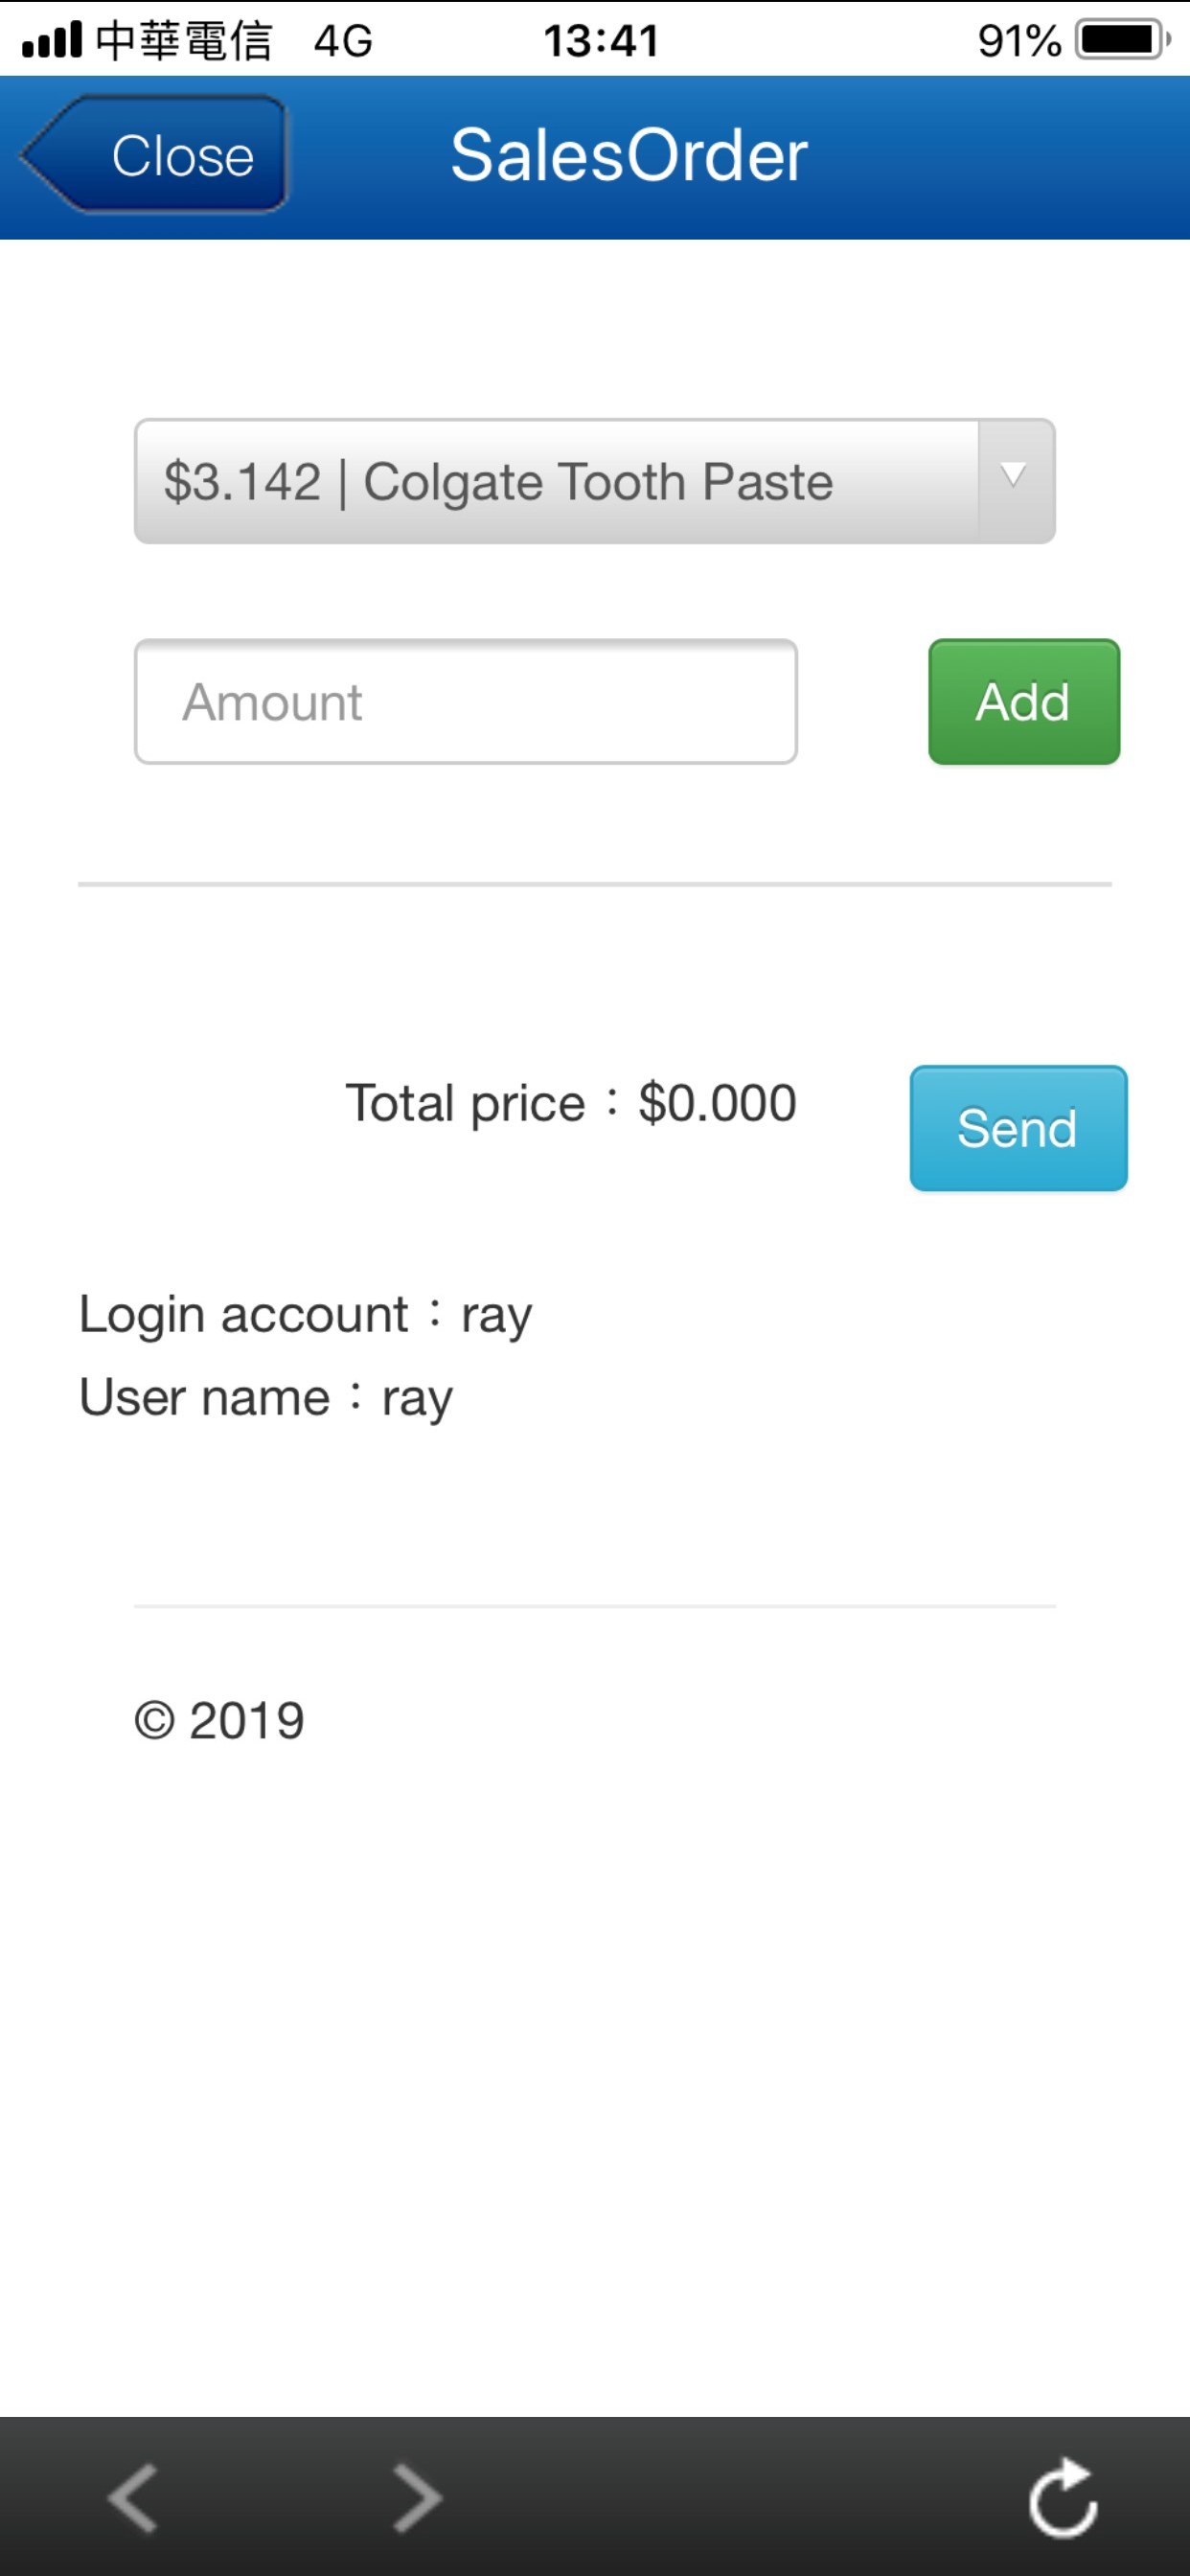Tap the cellular signal strength bars

click(x=52, y=41)
